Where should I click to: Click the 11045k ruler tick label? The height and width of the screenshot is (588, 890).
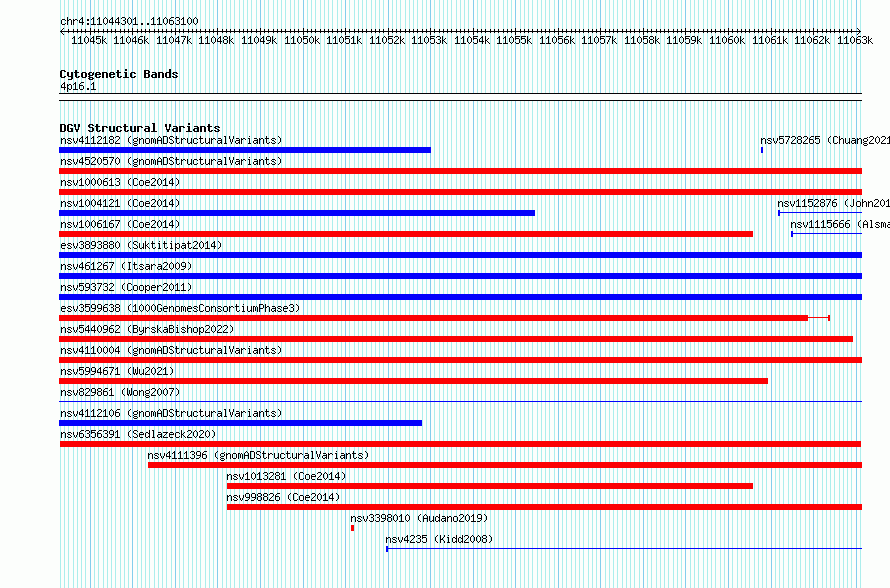pyautogui.click(x=89, y=40)
